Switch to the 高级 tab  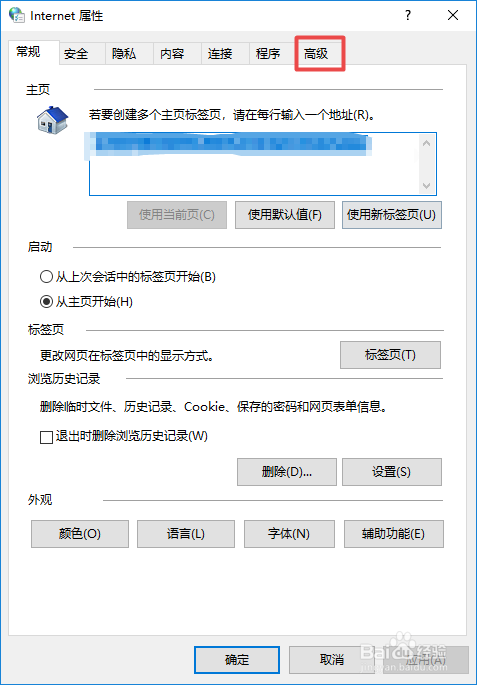[x=320, y=54]
